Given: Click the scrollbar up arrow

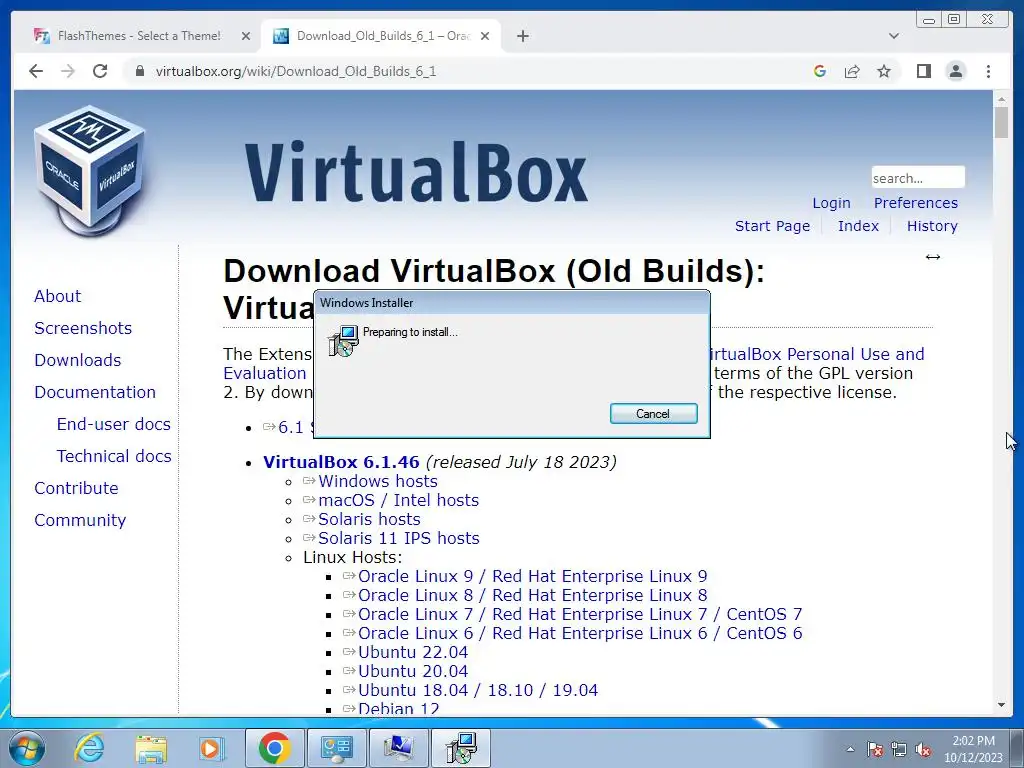Looking at the screenshot, I should coord(1001,99).
